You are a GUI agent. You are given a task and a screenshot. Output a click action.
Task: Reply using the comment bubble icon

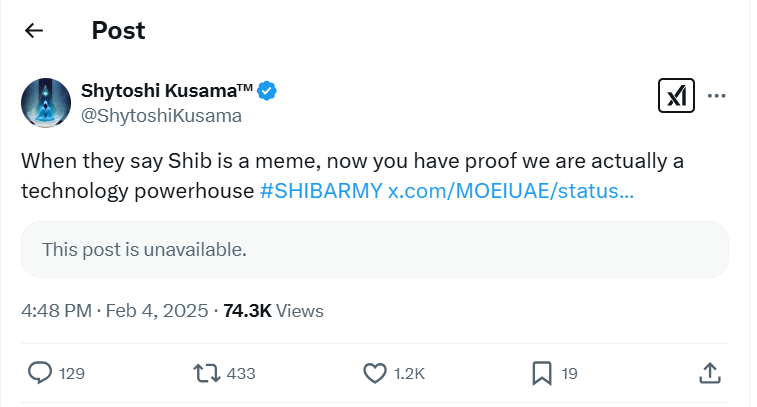tap(40, 373)
